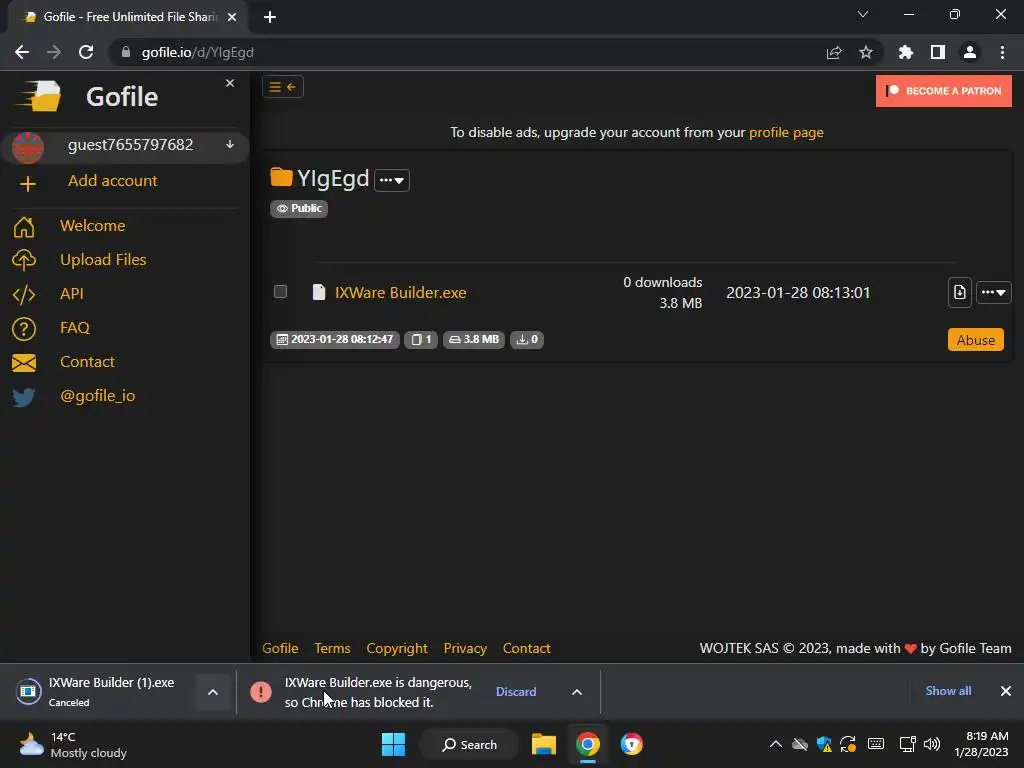
Task: Open File Explorer from taskbar
Action: tap(543, 744)
